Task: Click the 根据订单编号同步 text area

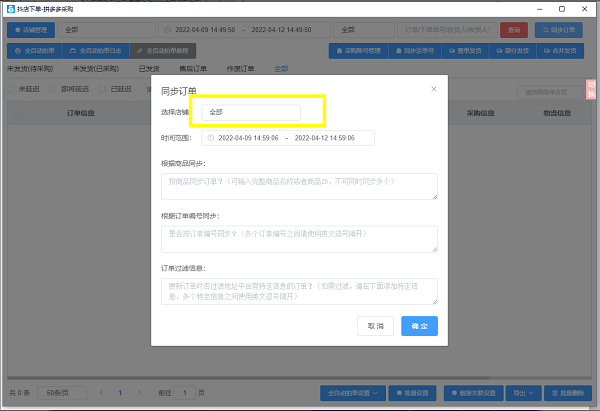Action: (x=299, y=239)
